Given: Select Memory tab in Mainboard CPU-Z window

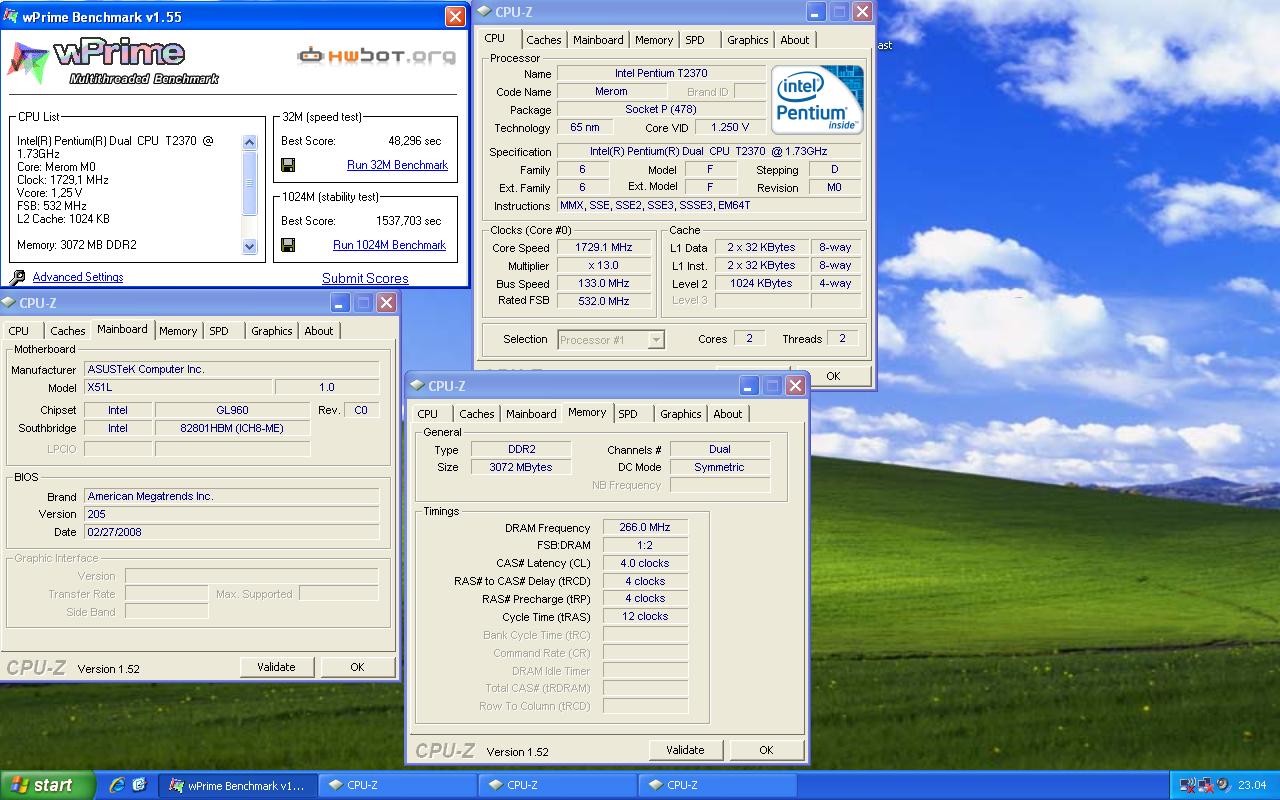Looking at the screenshot, I should (x=178, y=331).
